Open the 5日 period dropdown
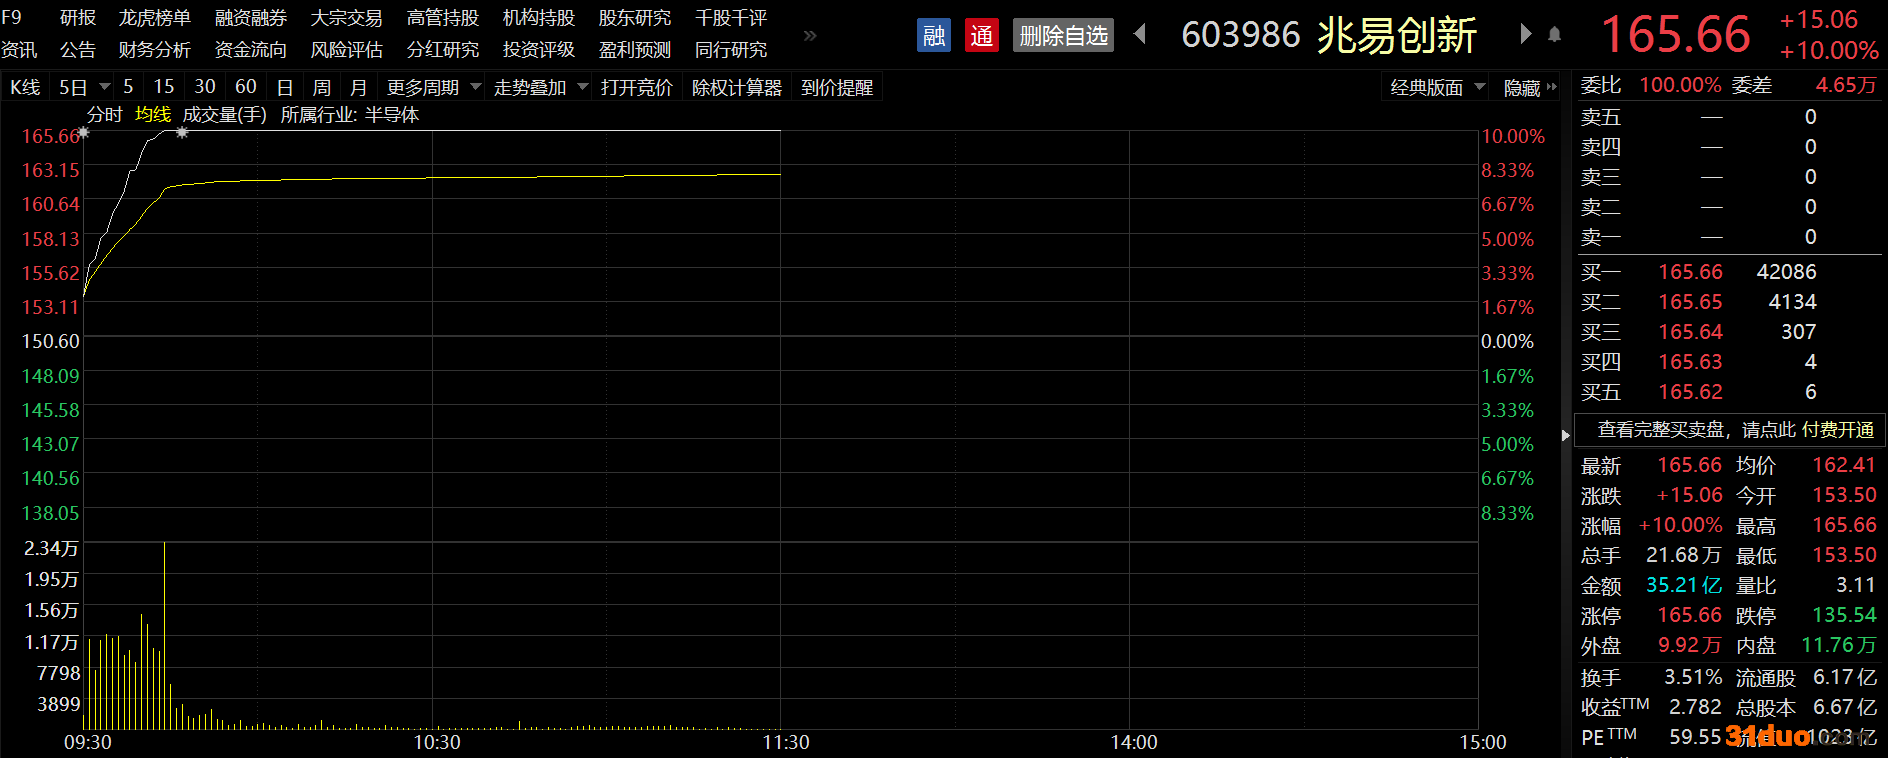The image size is (1888, 758). [84, 88]
